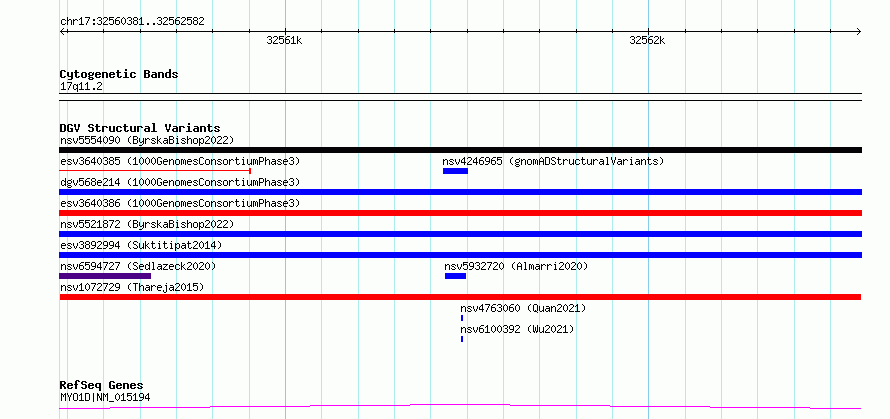Select the red nsv1072729 variant bar
Image resolution: width=890 pixels, height=419 pixels.
coord(460,297)
